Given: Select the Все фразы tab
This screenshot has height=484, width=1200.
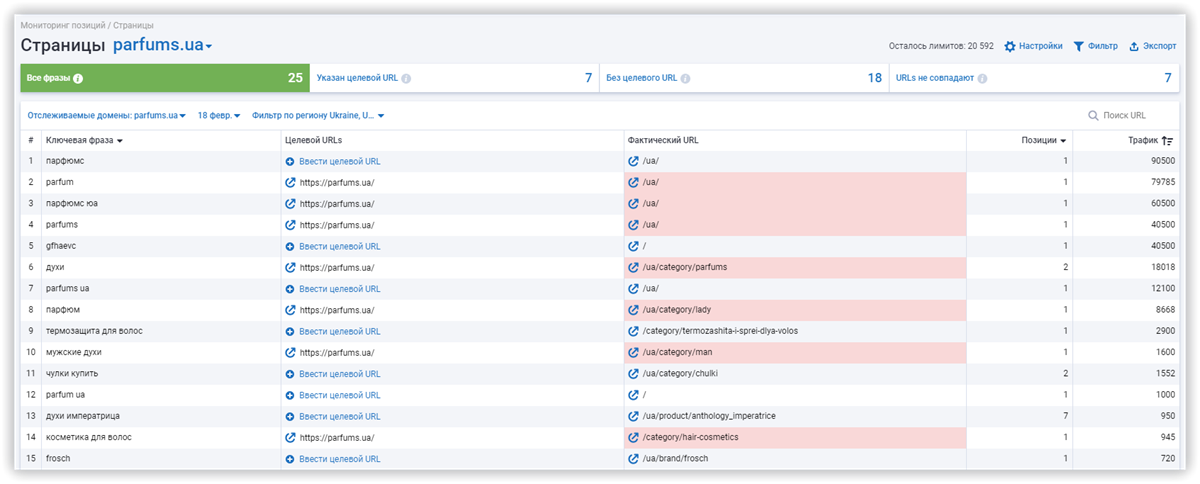Looking at the screenshot, I should [164, 78].
